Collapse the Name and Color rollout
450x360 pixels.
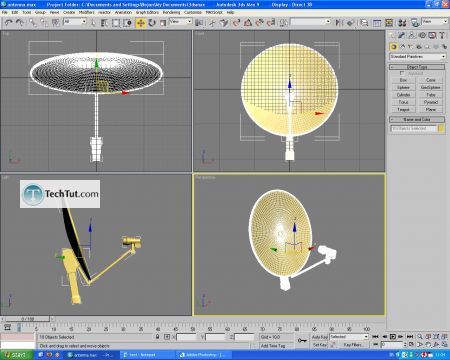[x=417, y=119]
